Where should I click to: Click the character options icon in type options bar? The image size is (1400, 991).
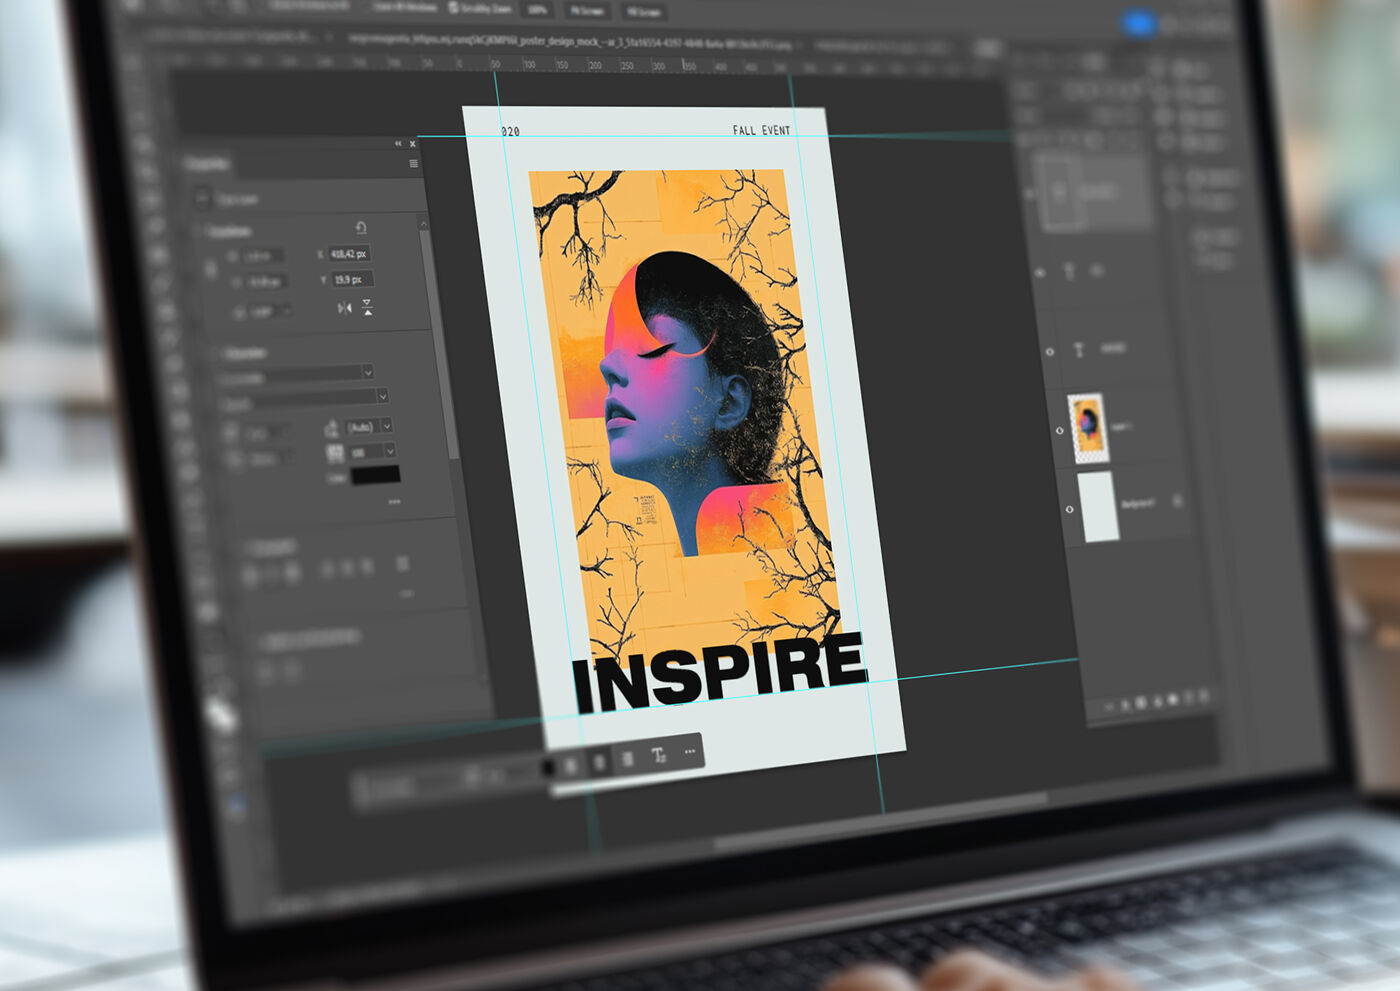coord(660,754)
